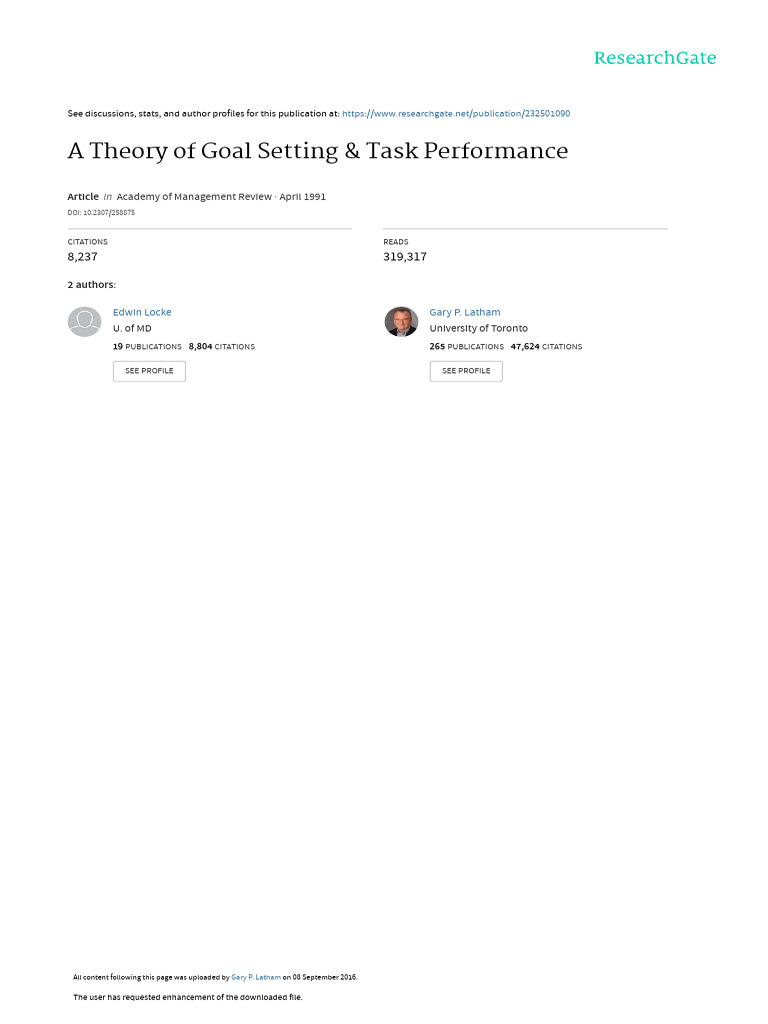
Task: Click Edwin Locke's 8,804 citations stat
Action: (x=221, y=347)
